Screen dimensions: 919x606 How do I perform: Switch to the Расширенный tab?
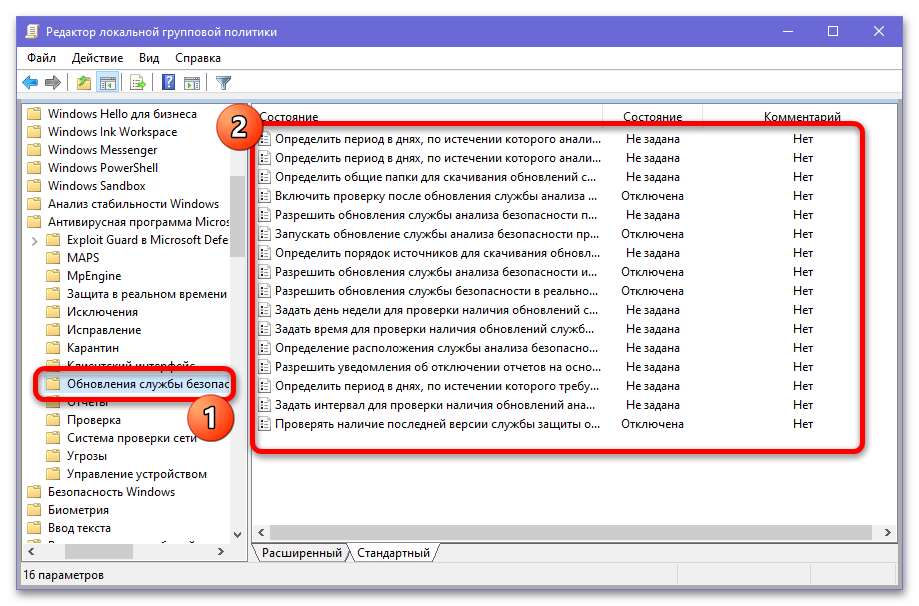[301, 553]
